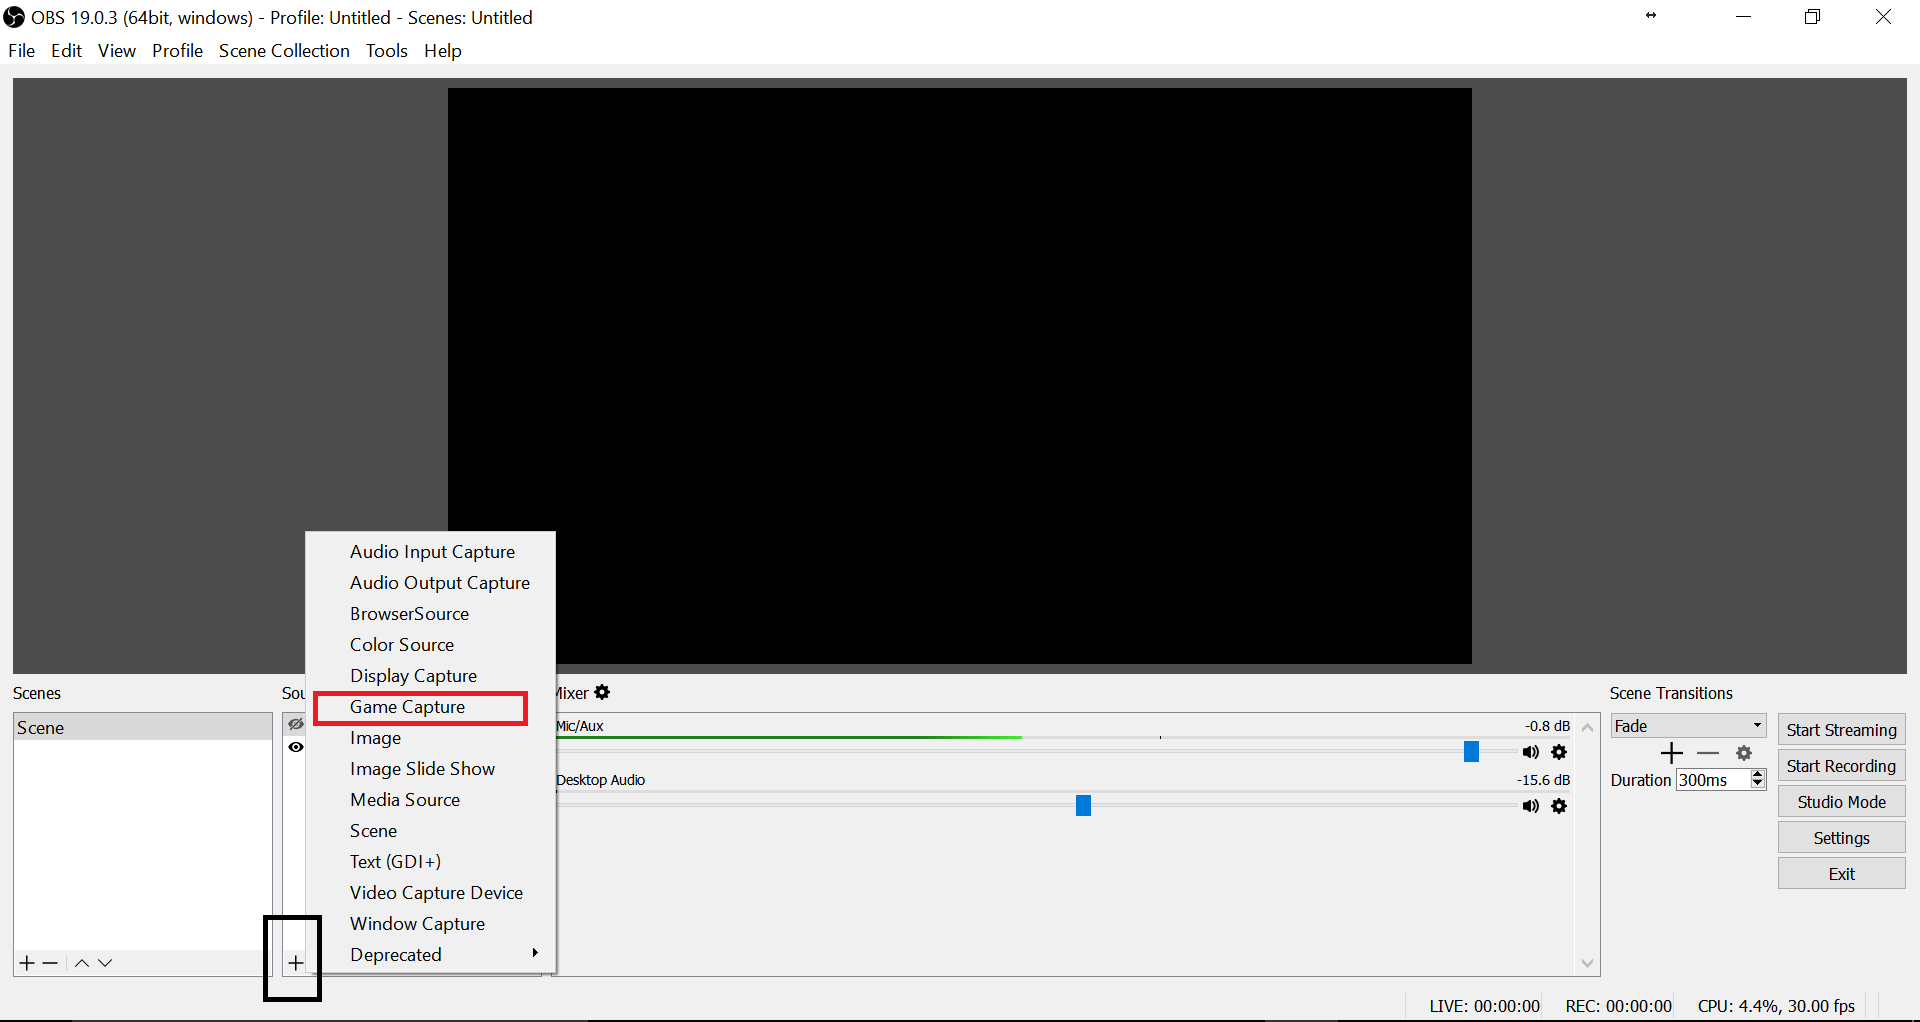Image resolution: width=1920 pixels, height=1022 pixels.
Task: Remove selected scene with the minus icon
Action: pyautogui.click(x=50, y=963)
